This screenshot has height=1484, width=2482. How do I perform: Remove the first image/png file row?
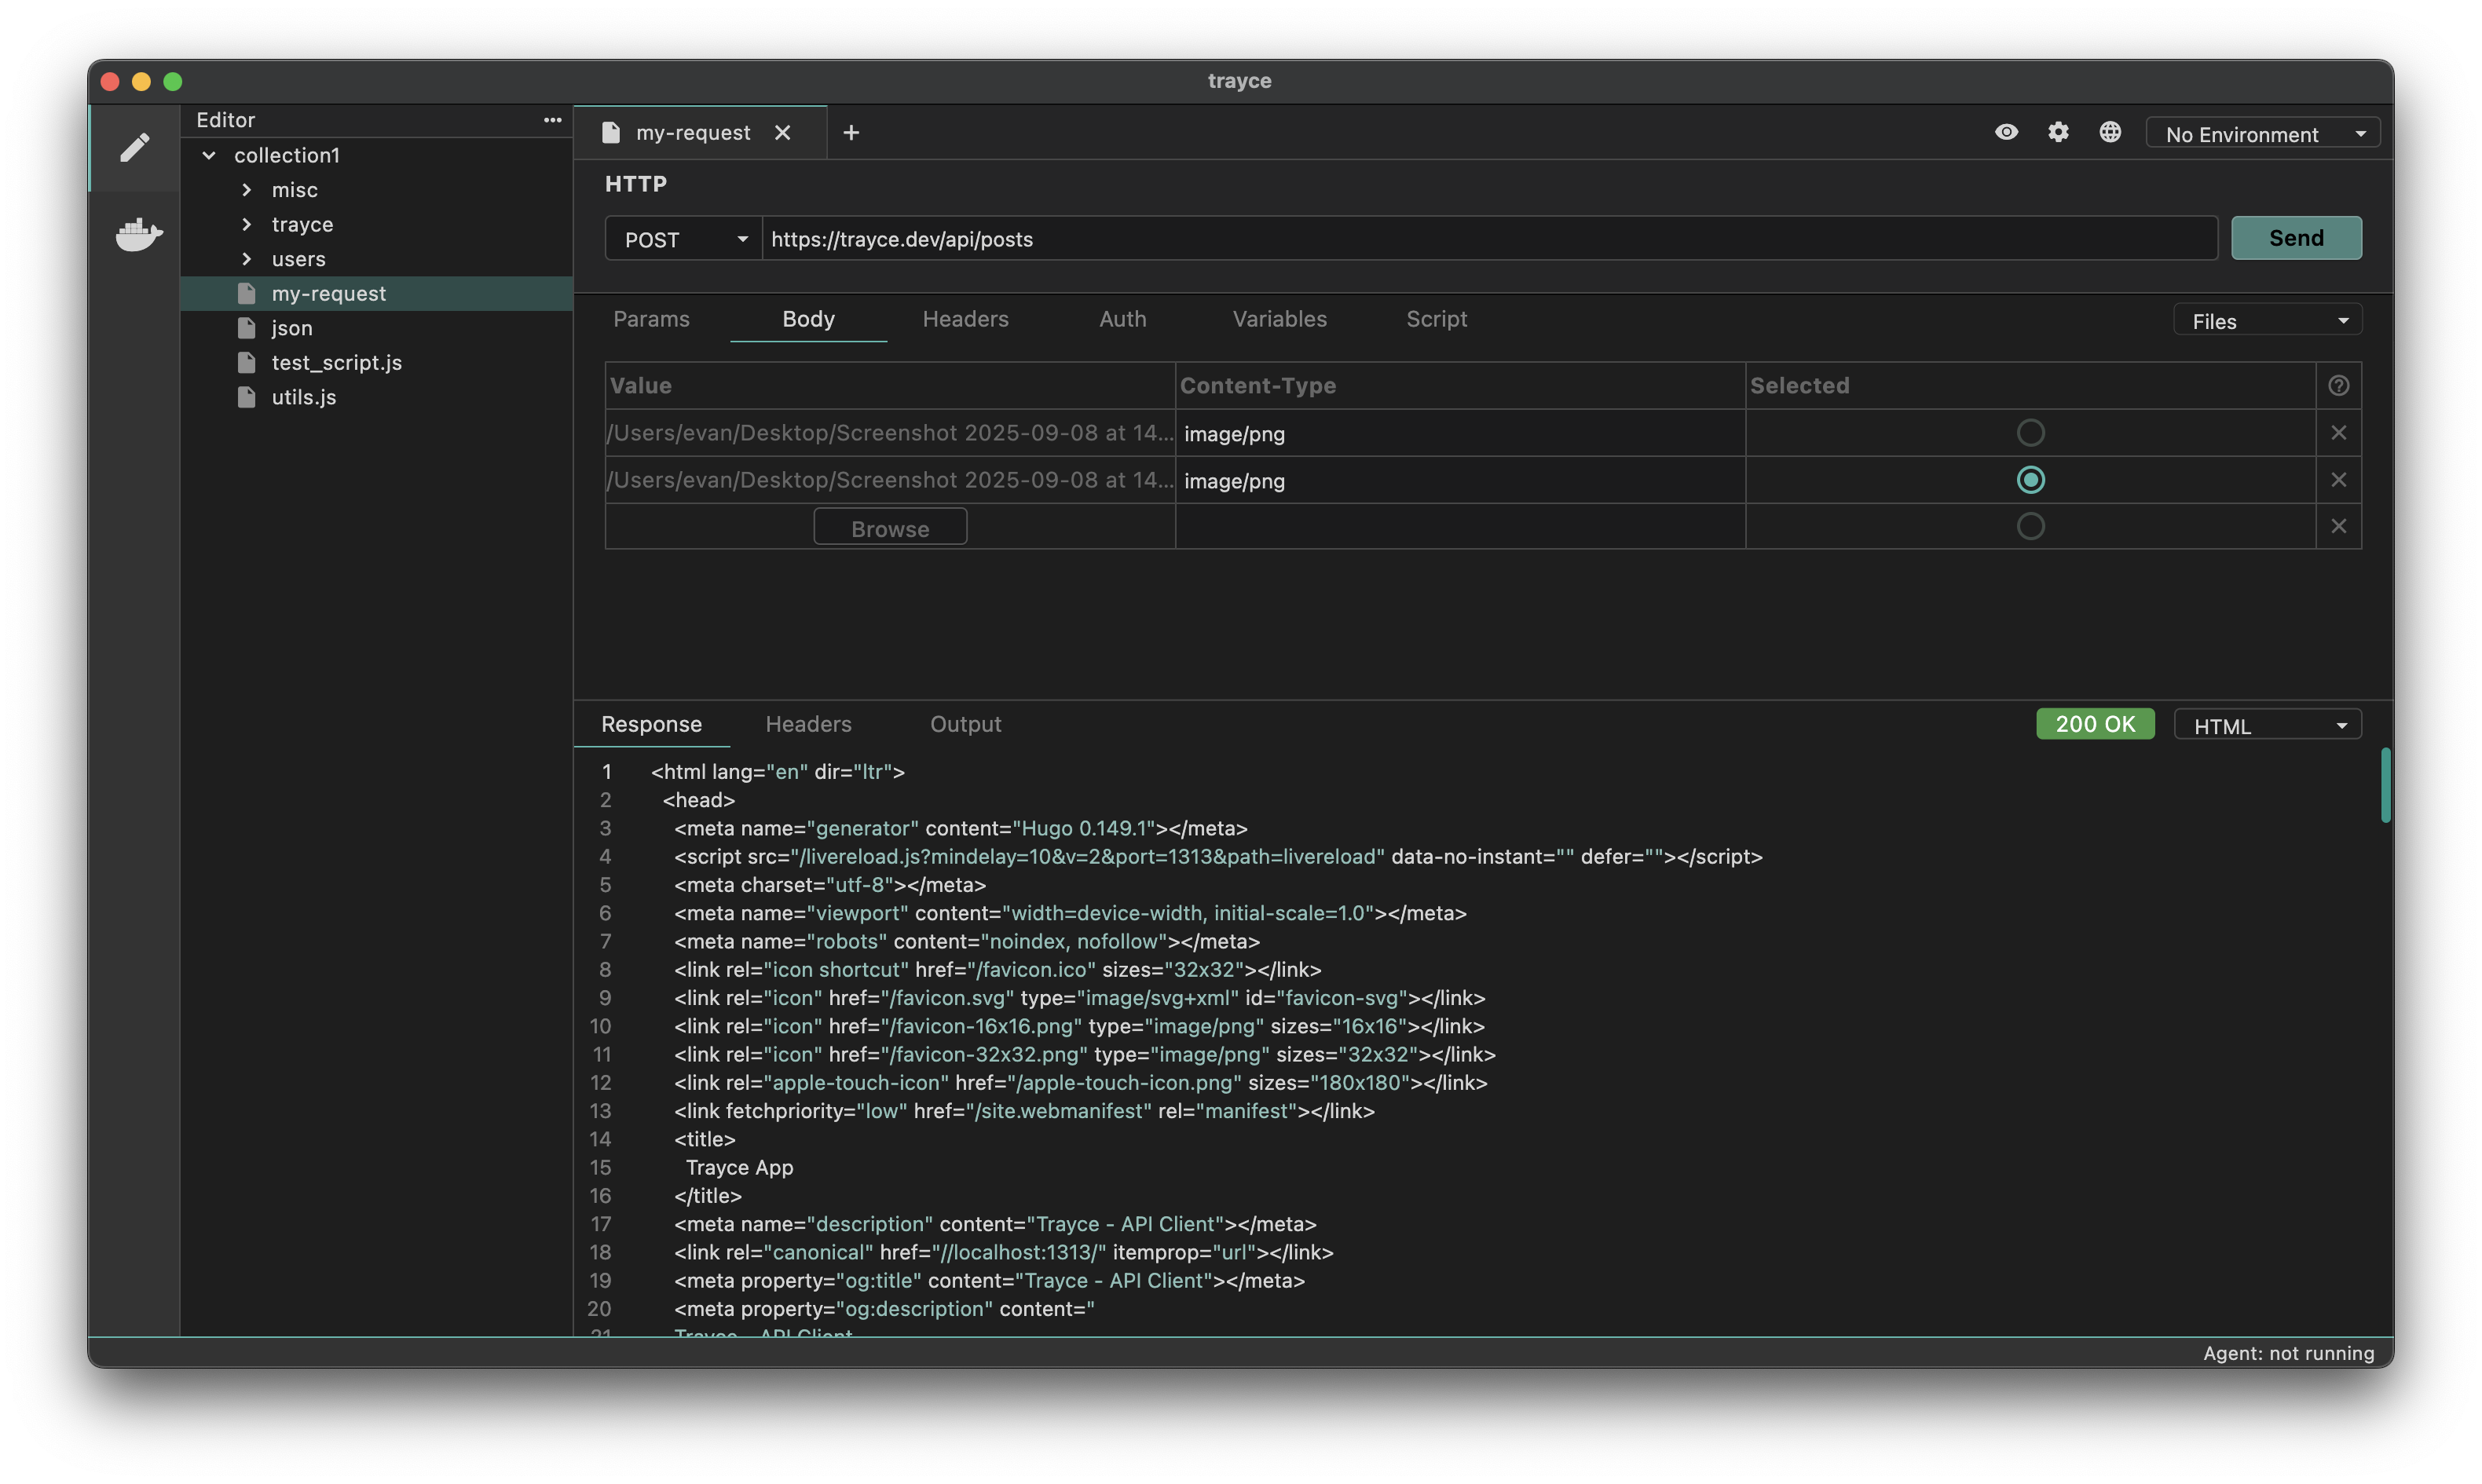[2338, 433]
